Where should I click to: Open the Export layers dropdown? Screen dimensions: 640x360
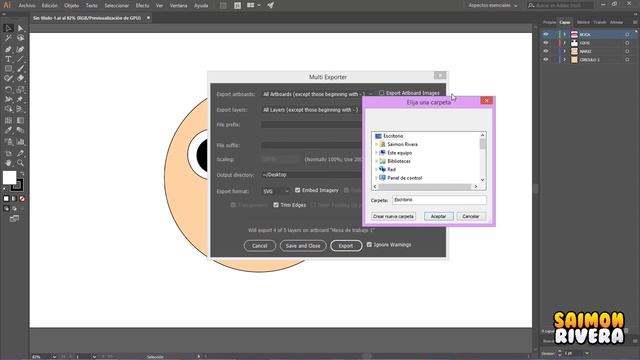[x=311, y=110]
